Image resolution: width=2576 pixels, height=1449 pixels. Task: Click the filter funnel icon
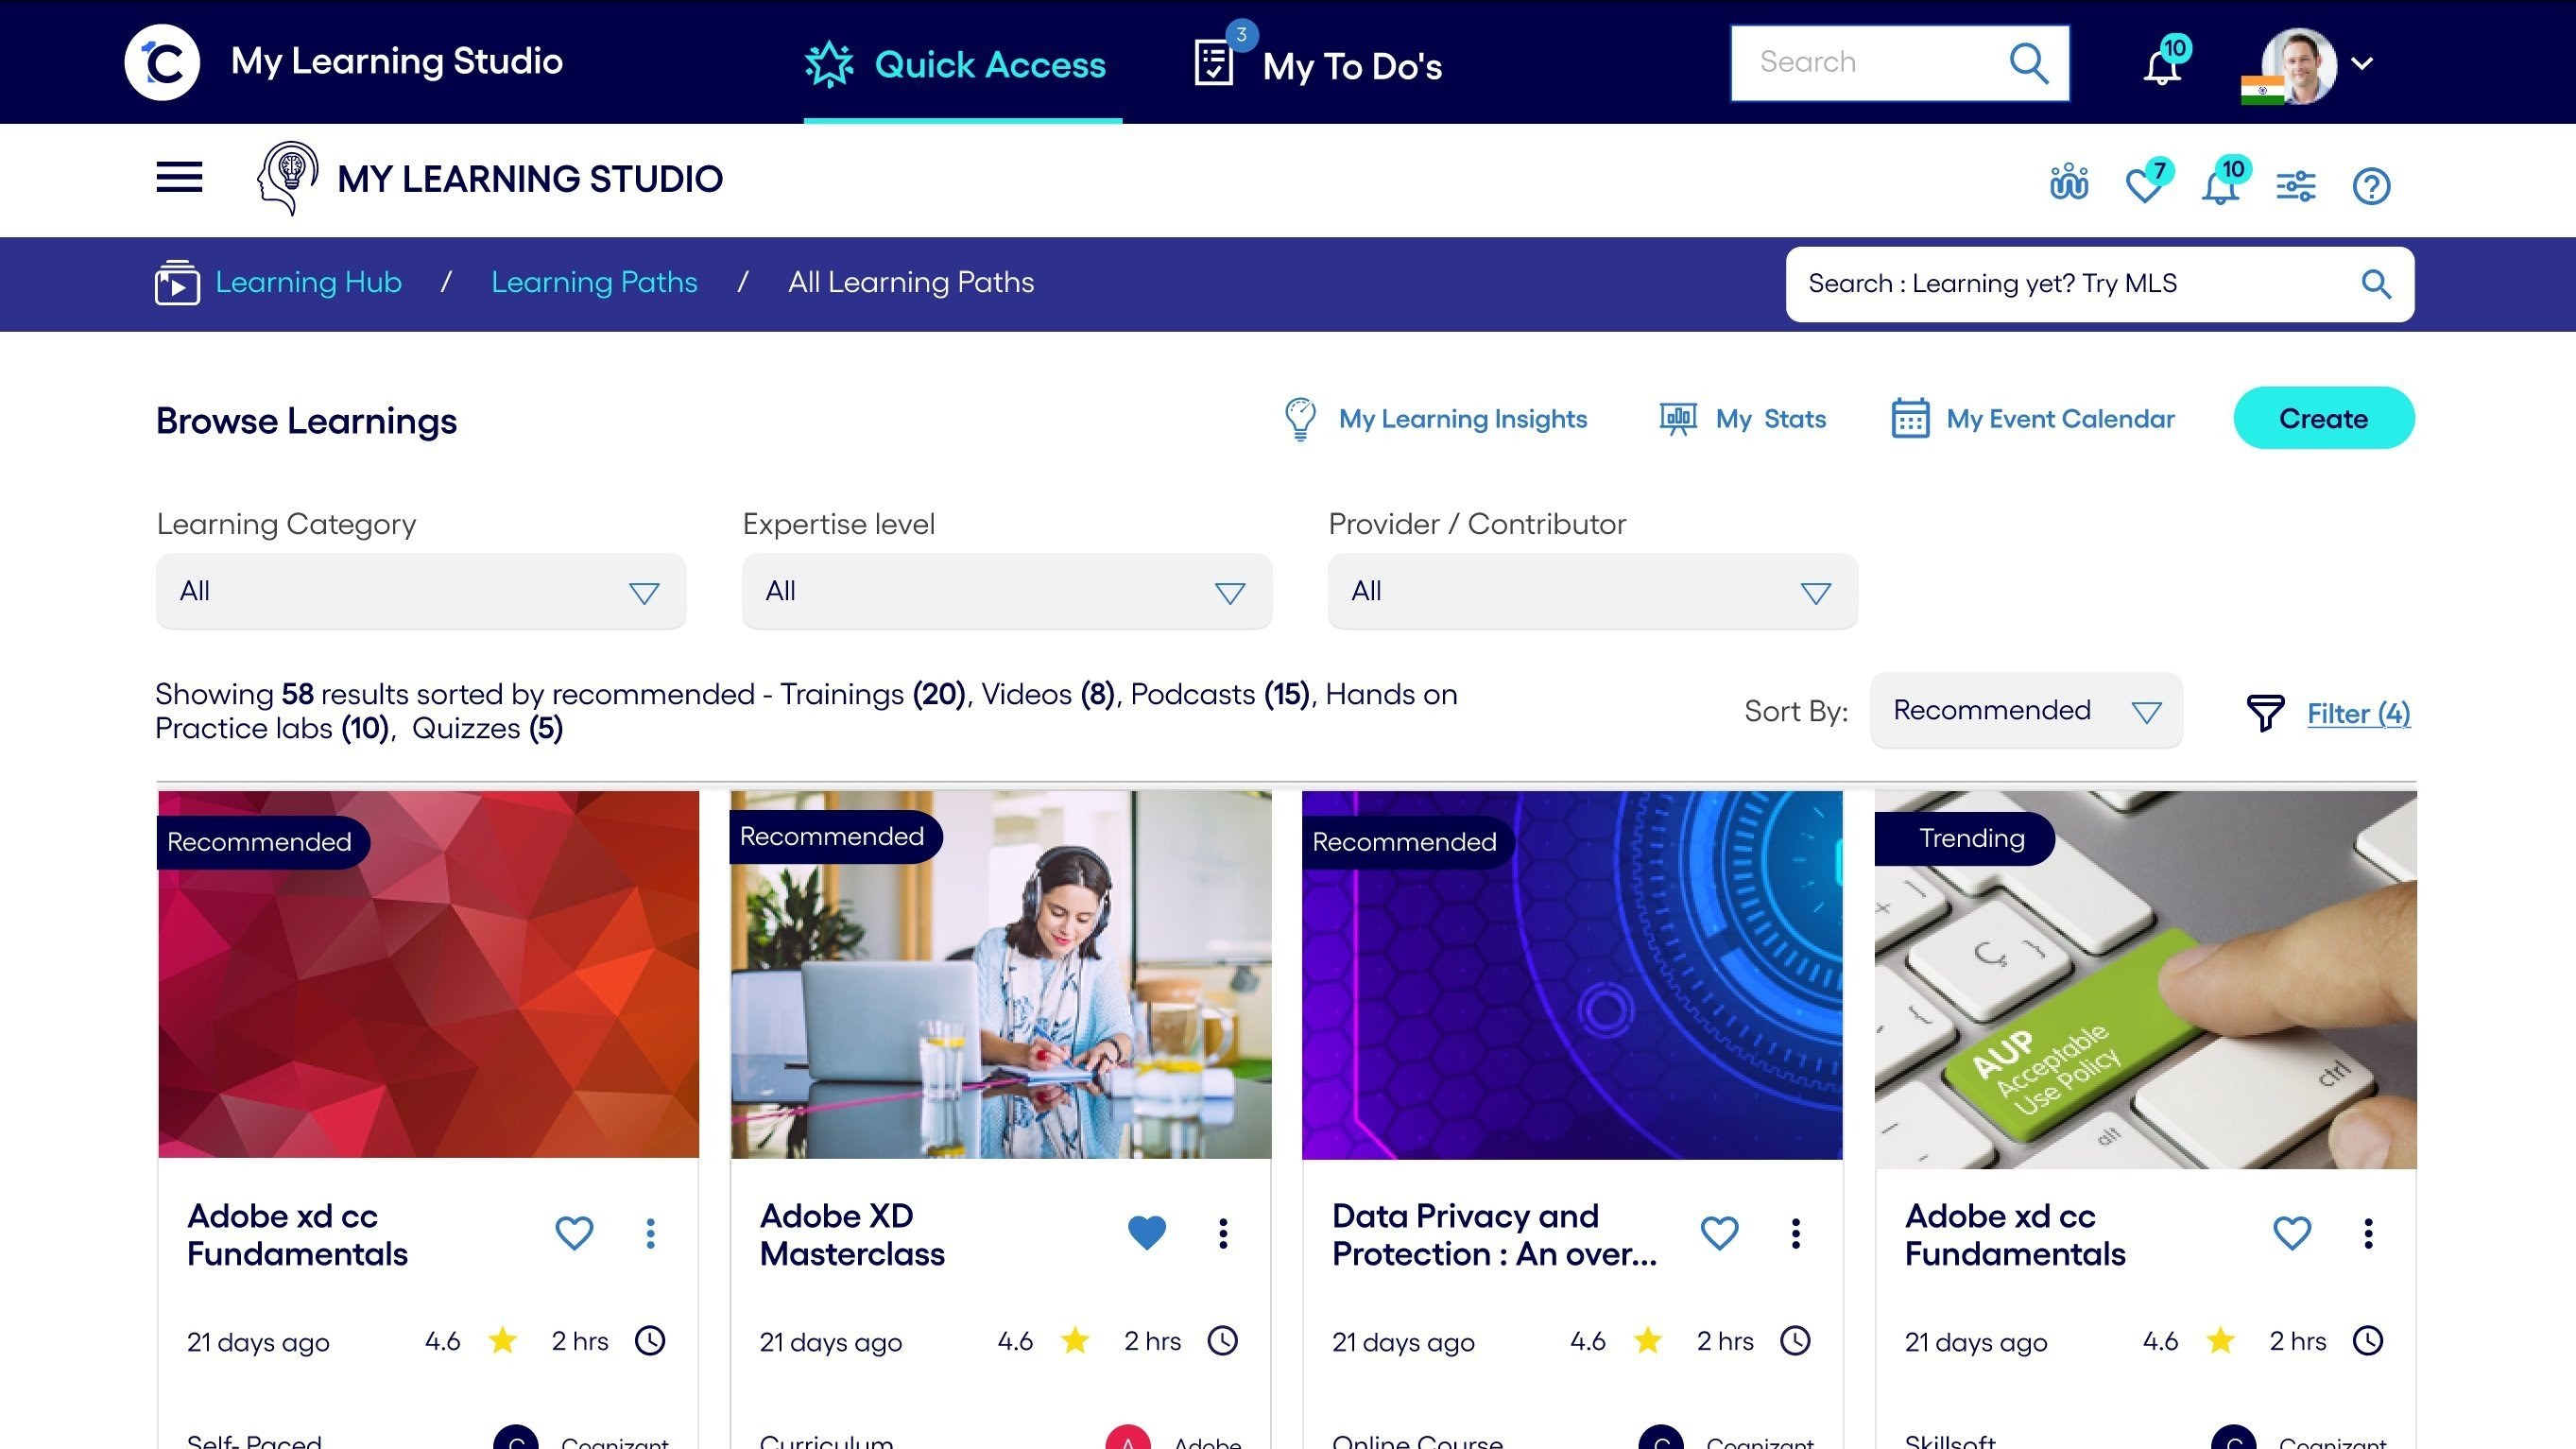(2265, 713)
